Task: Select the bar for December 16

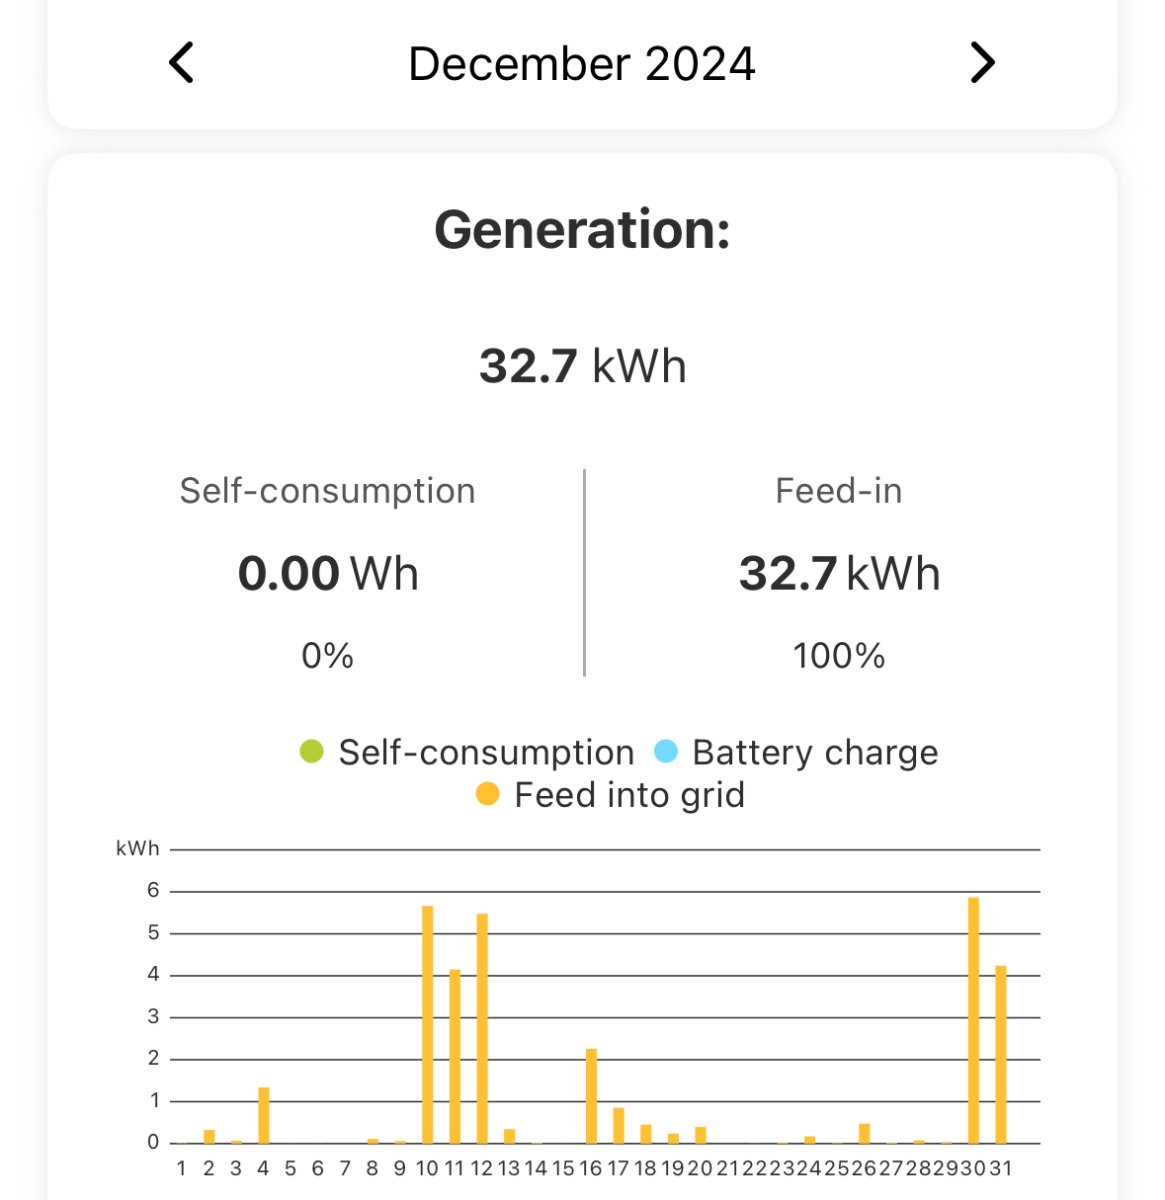Action: coord(591,1096)
